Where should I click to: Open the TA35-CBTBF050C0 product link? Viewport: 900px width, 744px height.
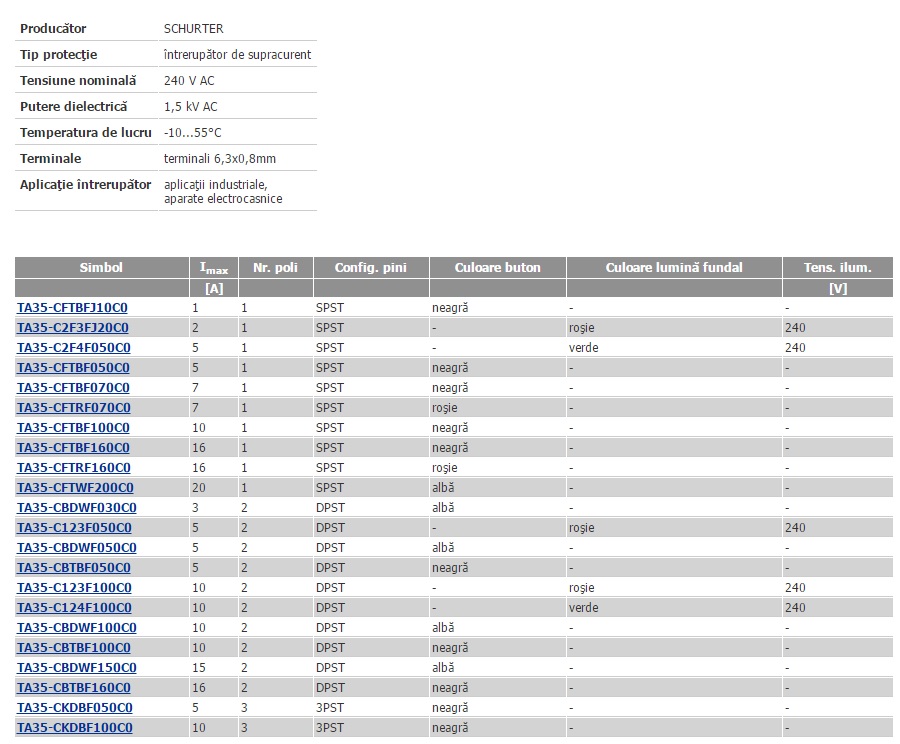(74, 568)
